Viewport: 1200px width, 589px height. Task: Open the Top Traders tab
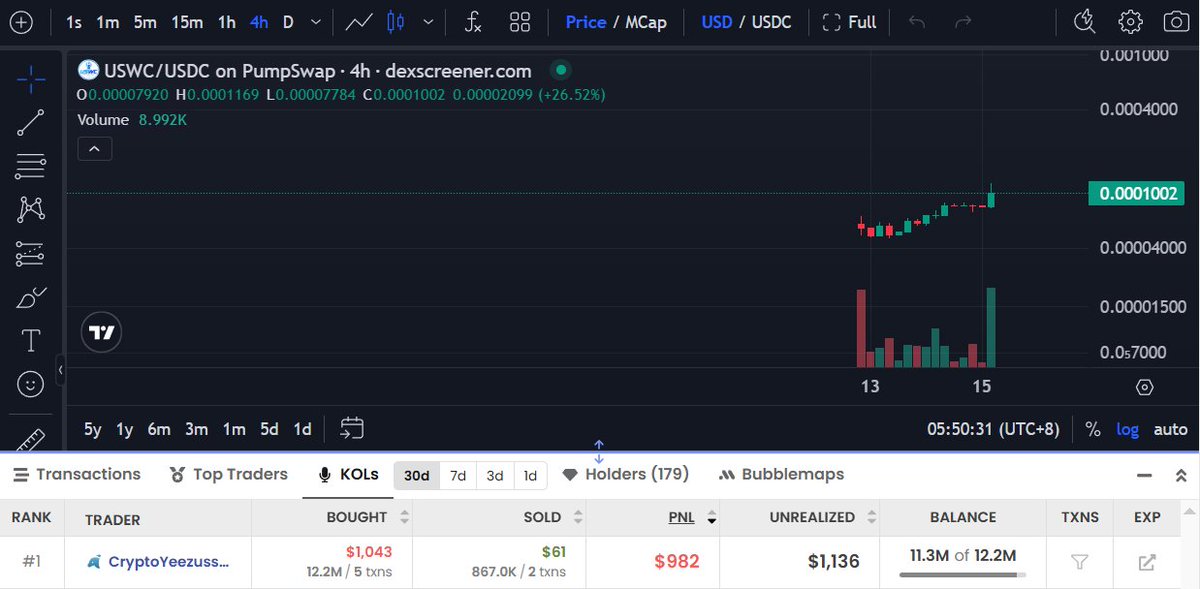click(228, 474)
